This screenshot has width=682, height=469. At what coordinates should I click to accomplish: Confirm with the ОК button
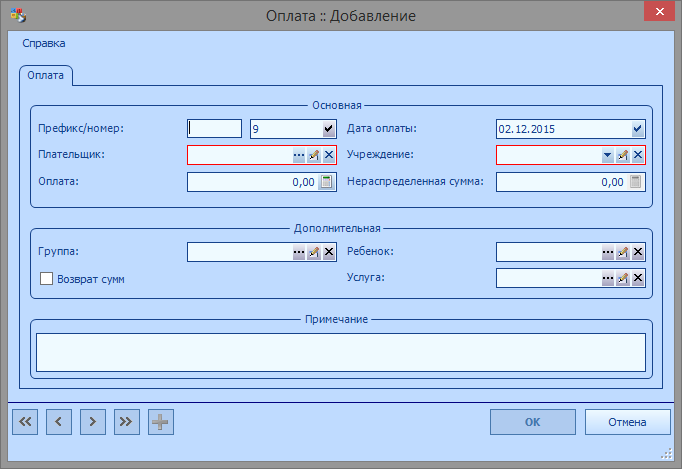click(x=532, y=422)
